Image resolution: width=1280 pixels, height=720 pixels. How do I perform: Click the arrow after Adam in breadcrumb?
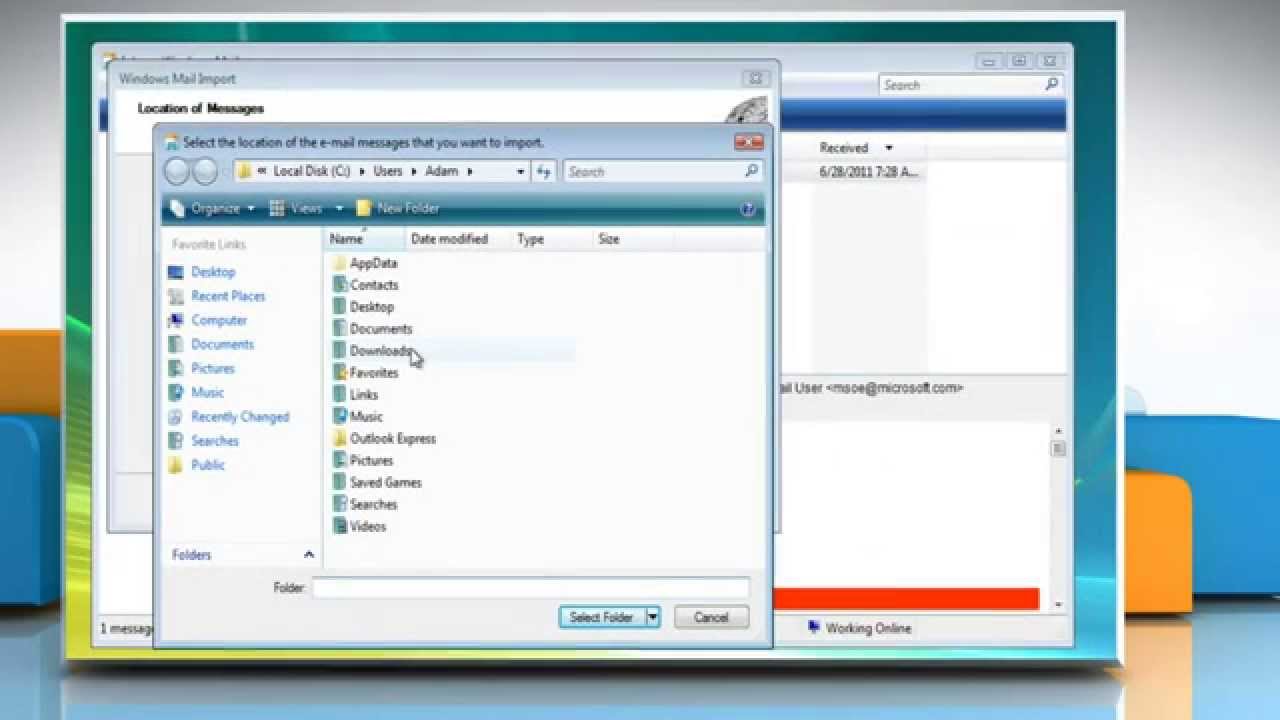(x=469, y=171)
